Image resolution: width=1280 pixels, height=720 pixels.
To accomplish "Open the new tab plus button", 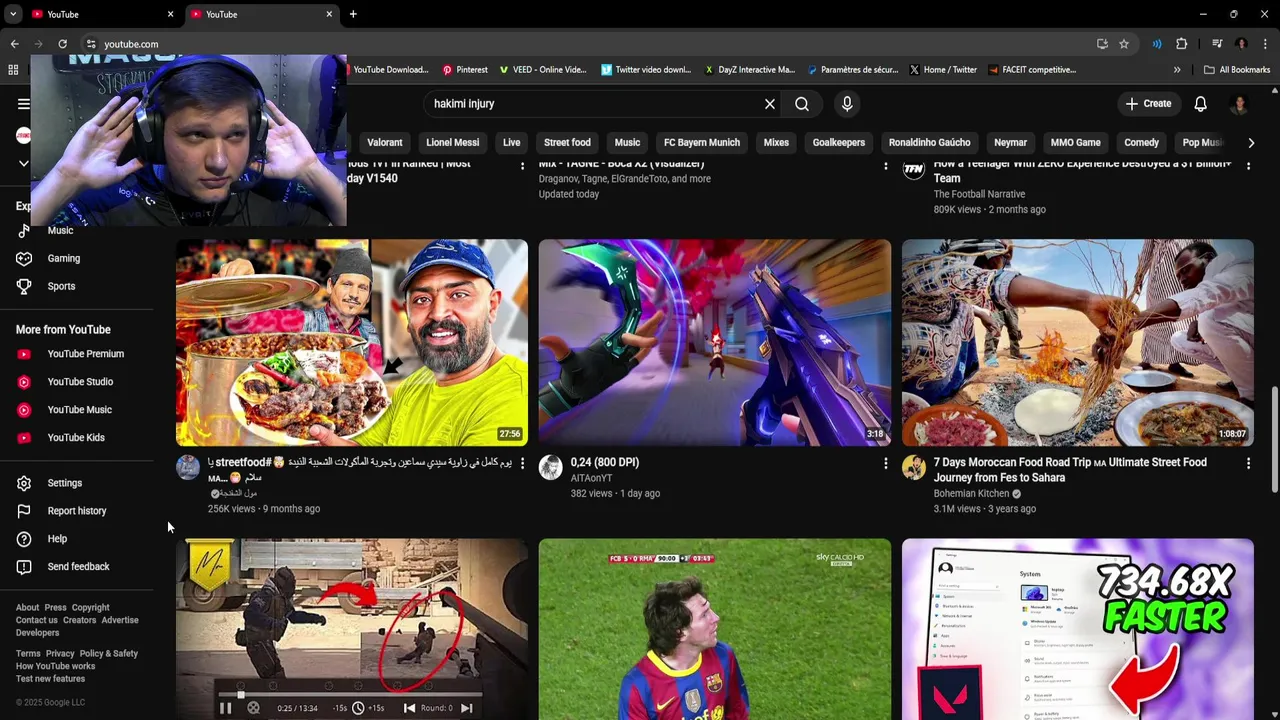I will (x=353, y=14).
